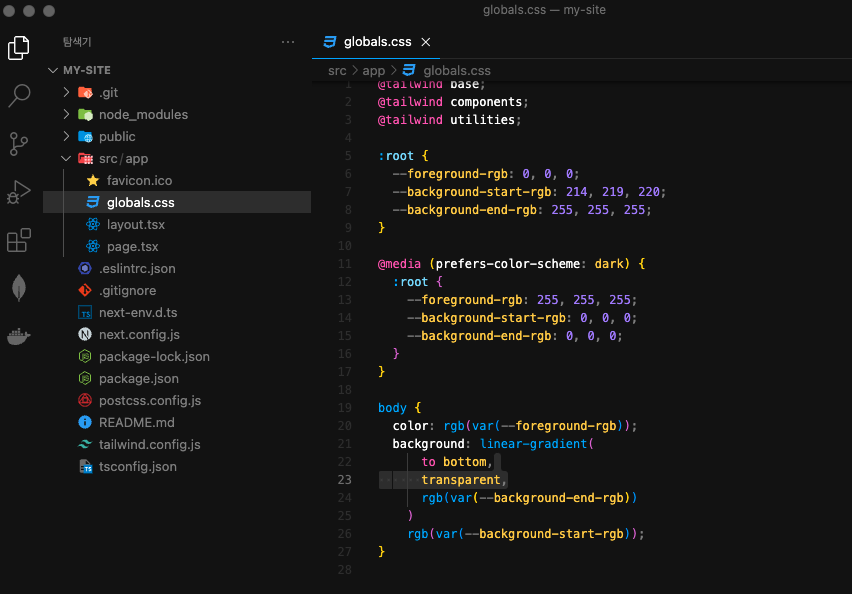
Task: Place cursor on 'transparent,' in line 23
Action: click(464, 480)
